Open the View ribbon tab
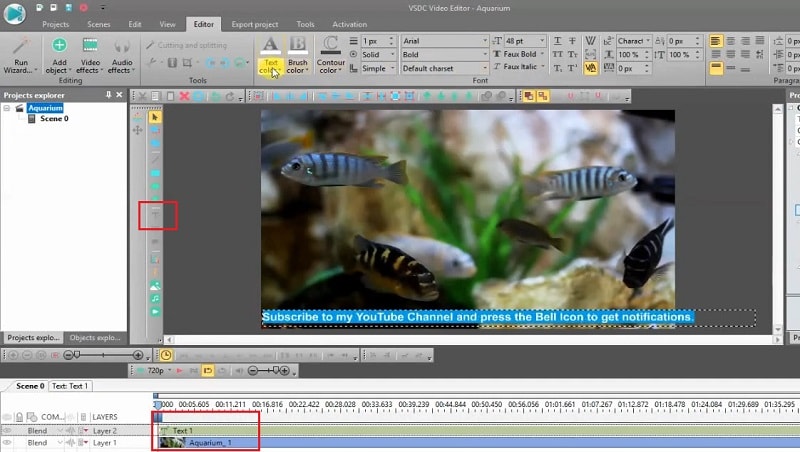 click(x=167, y=24)
